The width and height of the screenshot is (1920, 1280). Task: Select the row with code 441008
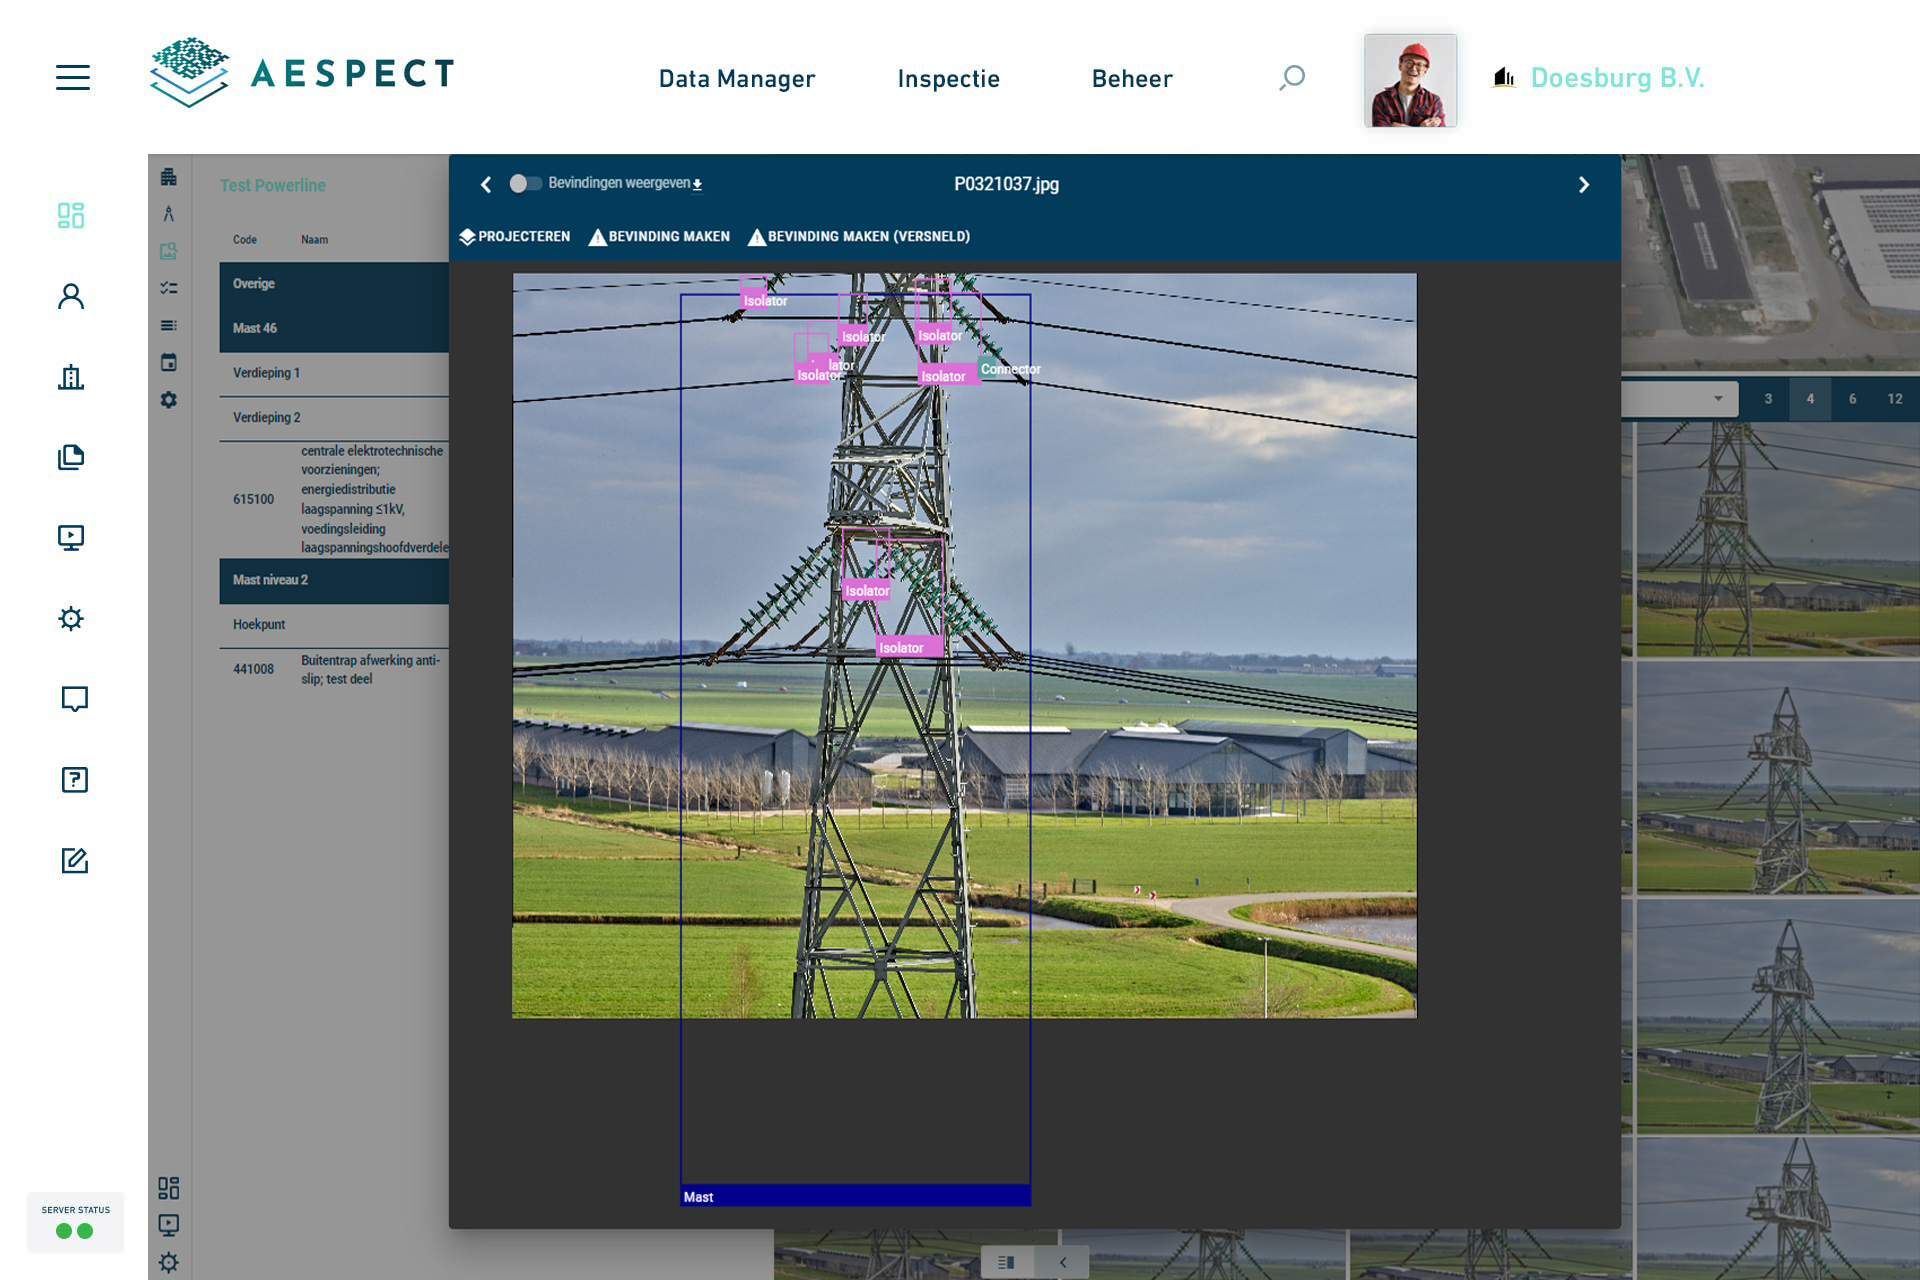tap(334, 669)
